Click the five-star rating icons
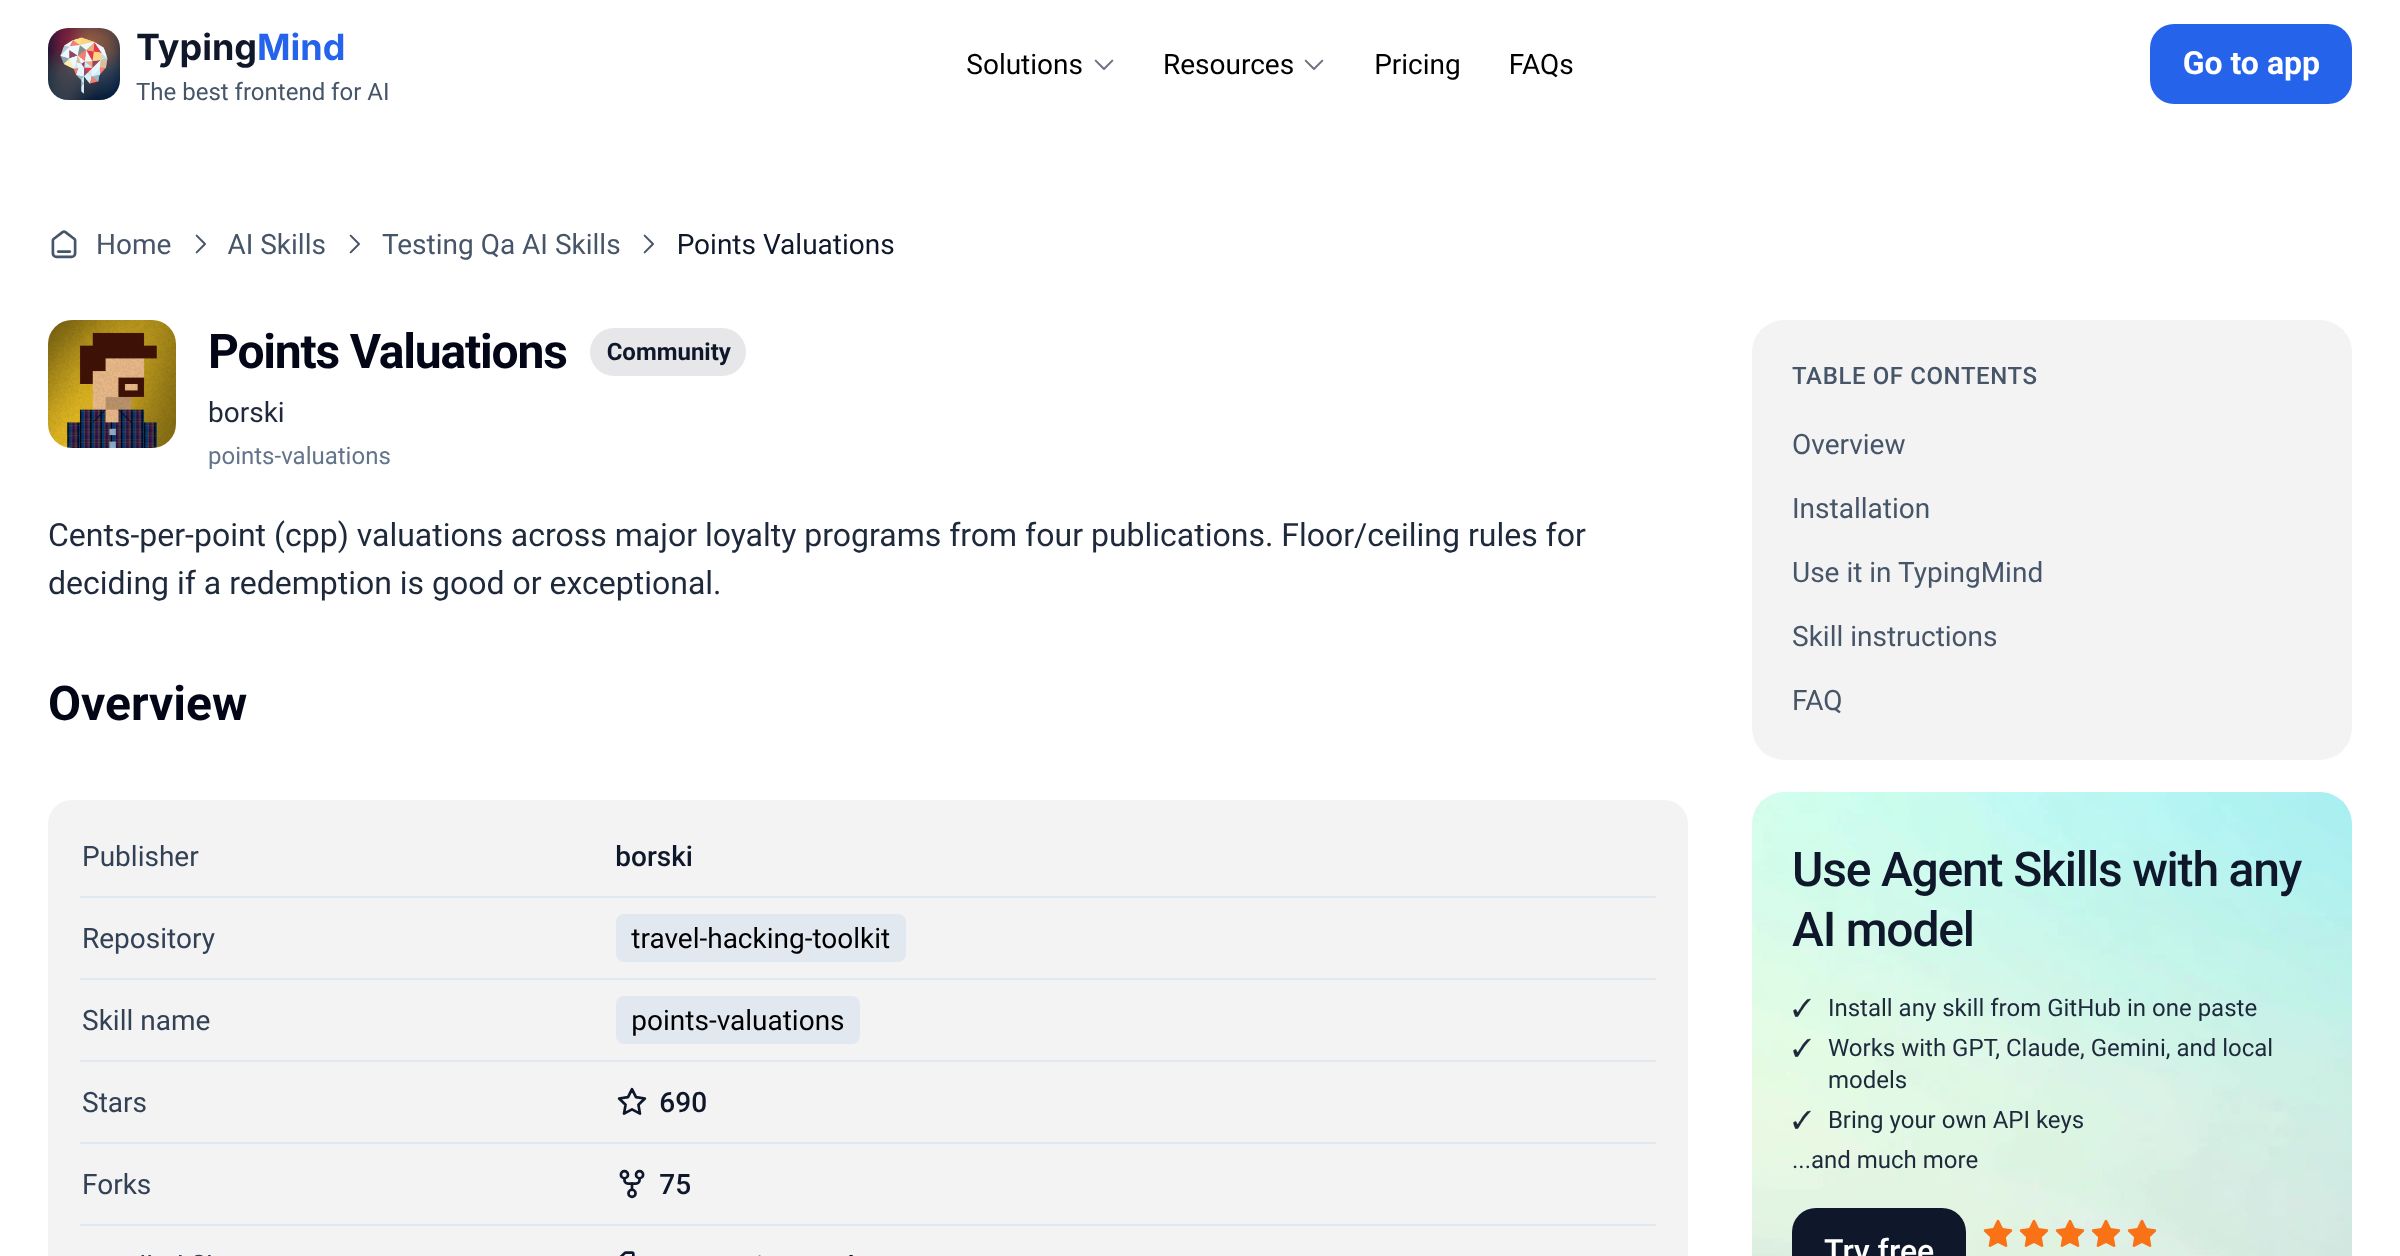2400x1256 pixels. [x=2070, y=1234]
